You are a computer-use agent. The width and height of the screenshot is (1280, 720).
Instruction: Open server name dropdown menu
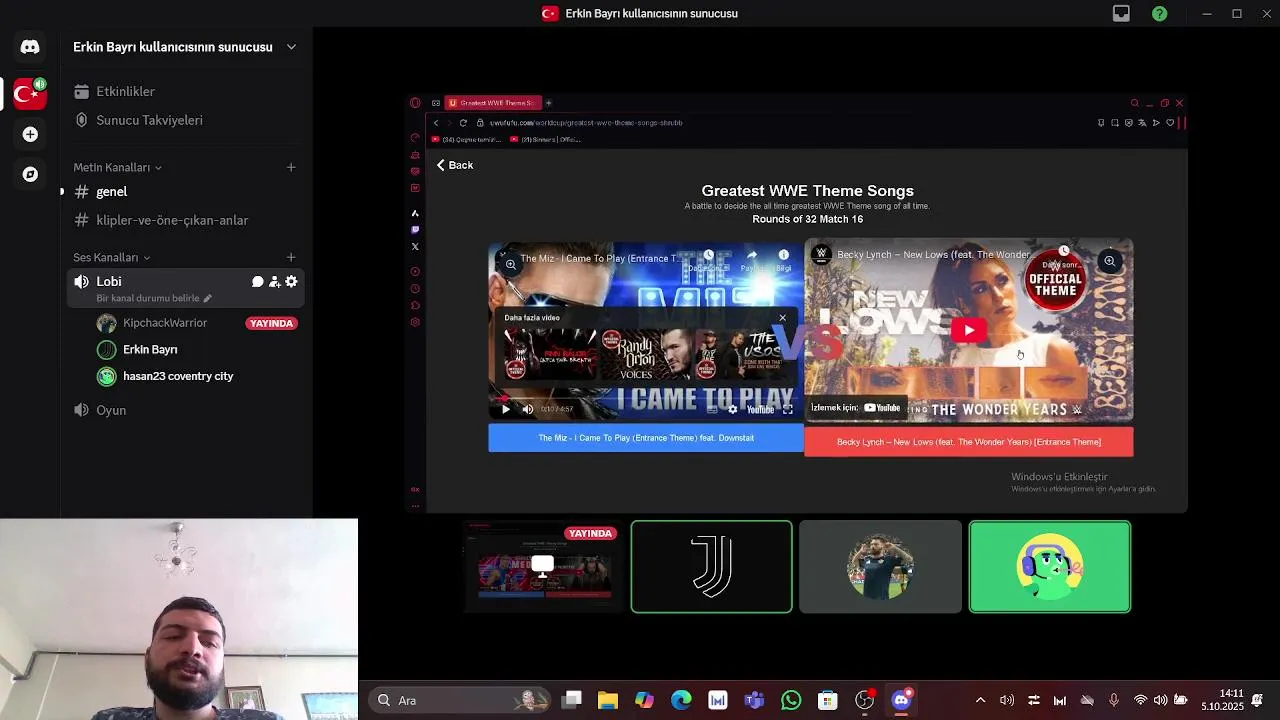pos(291,47)
